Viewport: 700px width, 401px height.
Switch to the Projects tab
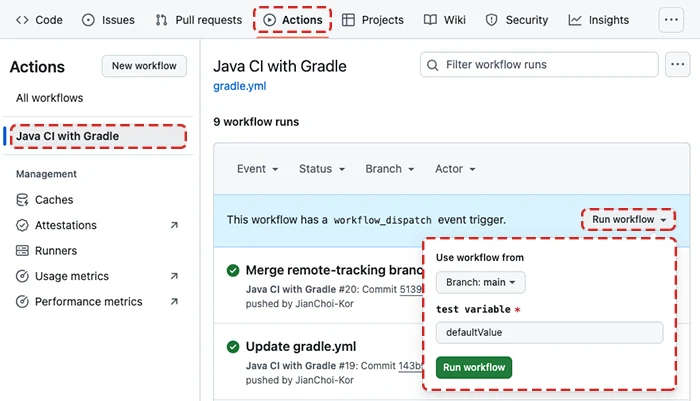(x=373, y=20)
